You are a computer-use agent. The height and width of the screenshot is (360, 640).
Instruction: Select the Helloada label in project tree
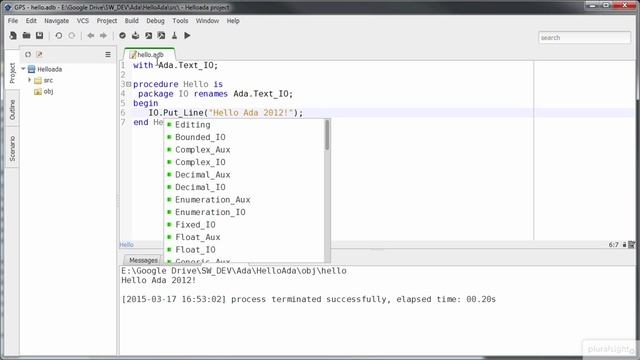(x=50, y=69)
